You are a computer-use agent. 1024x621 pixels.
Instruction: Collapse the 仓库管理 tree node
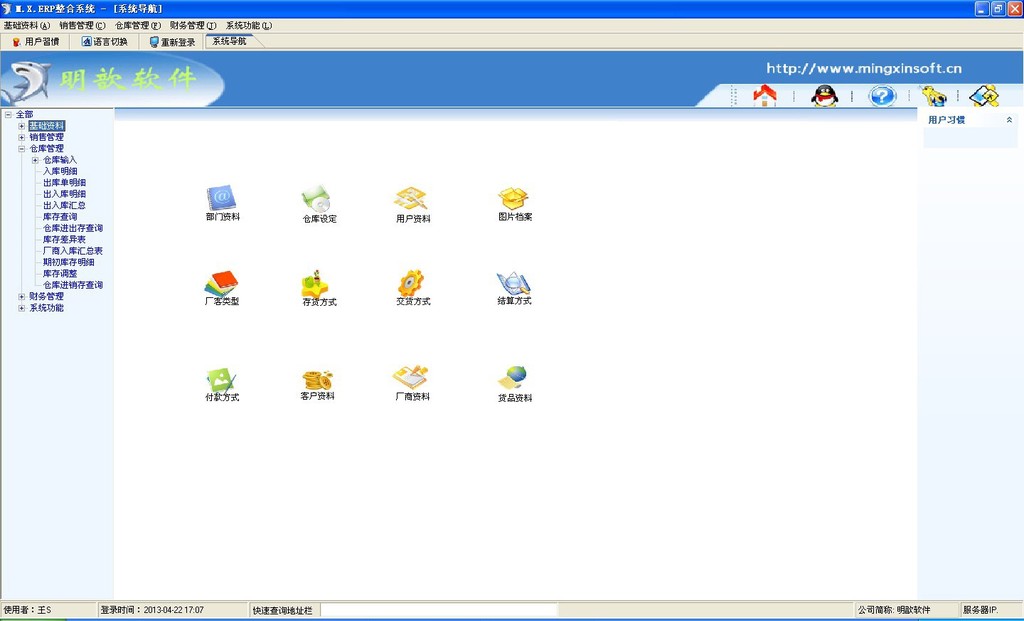(22, 149)
